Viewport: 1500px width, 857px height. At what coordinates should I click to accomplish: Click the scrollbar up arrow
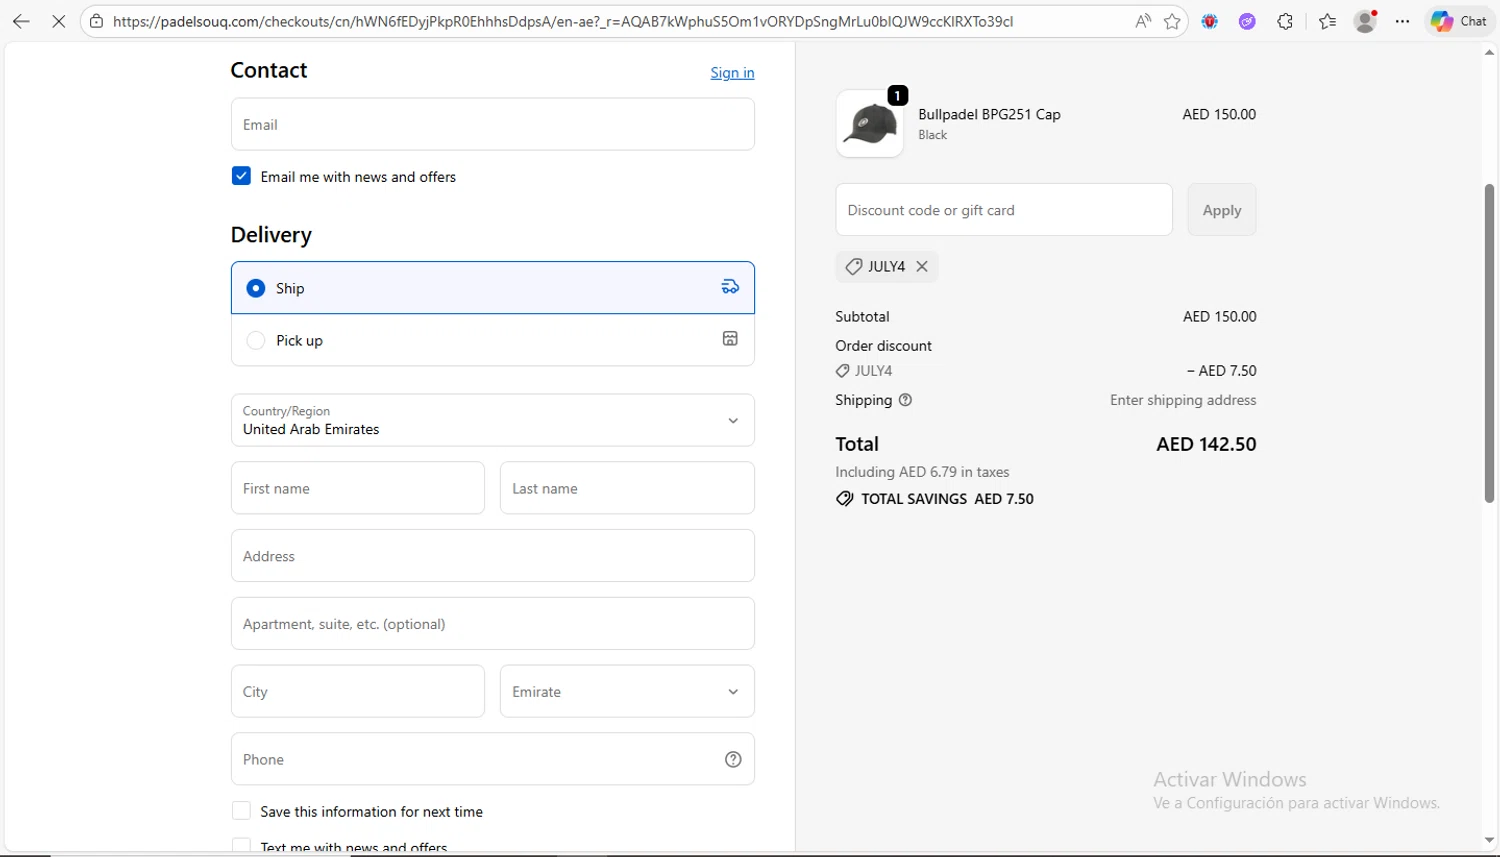point(1489,52)
